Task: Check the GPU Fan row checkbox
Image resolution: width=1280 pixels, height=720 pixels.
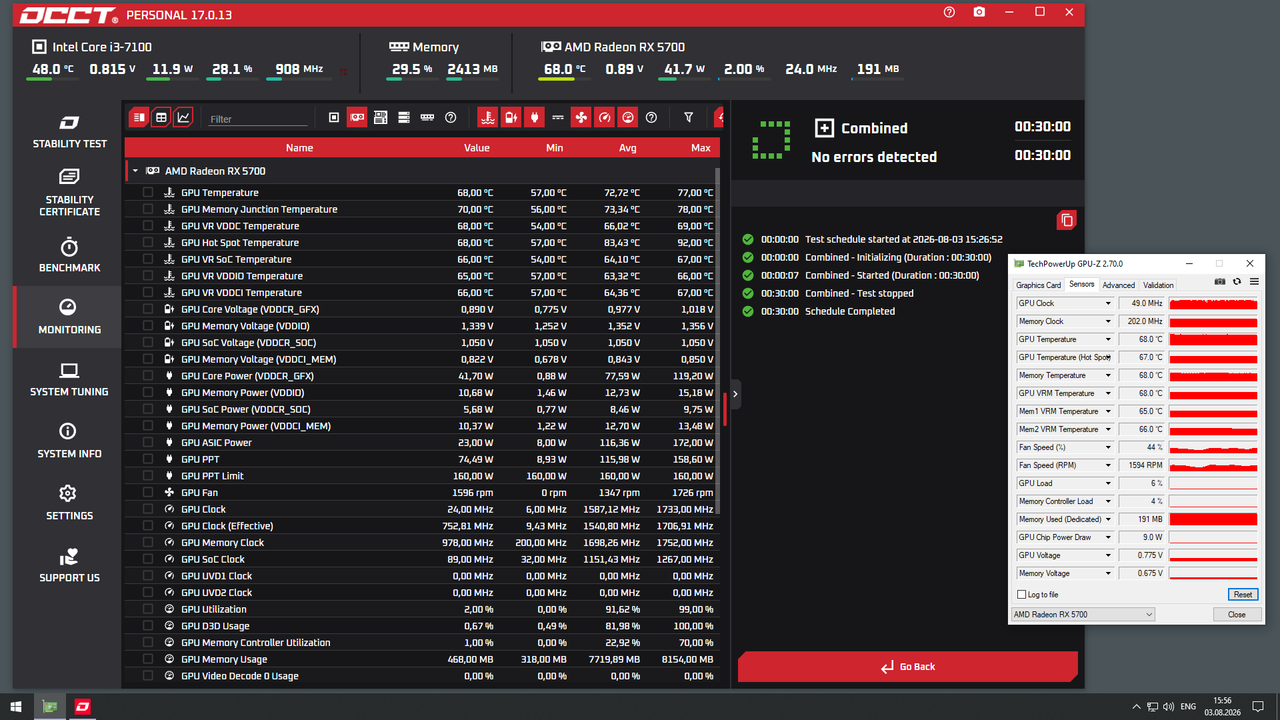Action: pyautogui.click(x=148, y=492)
